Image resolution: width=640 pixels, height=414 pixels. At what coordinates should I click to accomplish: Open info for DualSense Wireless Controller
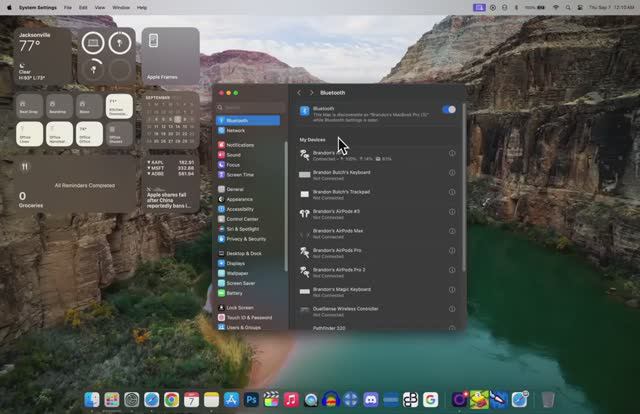452,309
